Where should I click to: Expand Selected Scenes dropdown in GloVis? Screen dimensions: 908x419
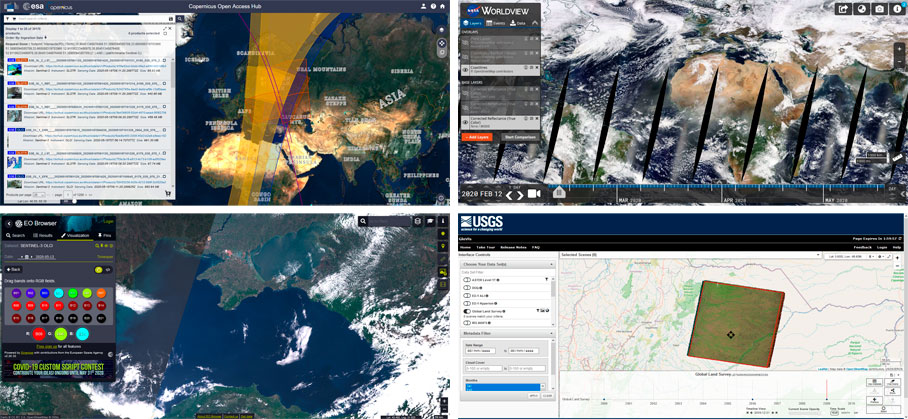tap(818, 255)
